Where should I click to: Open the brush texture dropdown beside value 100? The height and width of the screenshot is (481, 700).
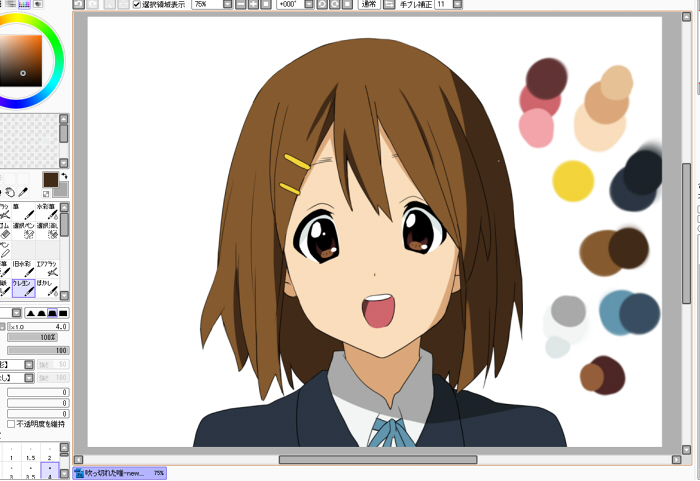click(29, 378)
